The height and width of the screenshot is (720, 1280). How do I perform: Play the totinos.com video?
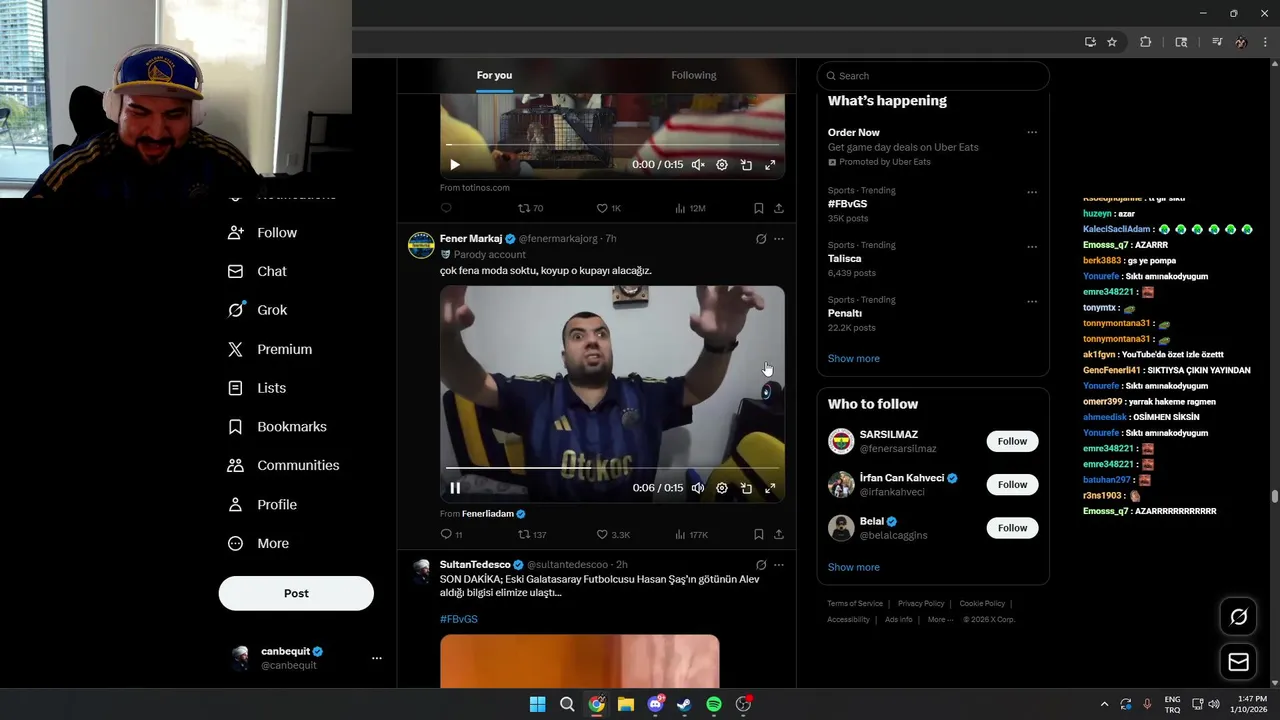click(455, 165)
